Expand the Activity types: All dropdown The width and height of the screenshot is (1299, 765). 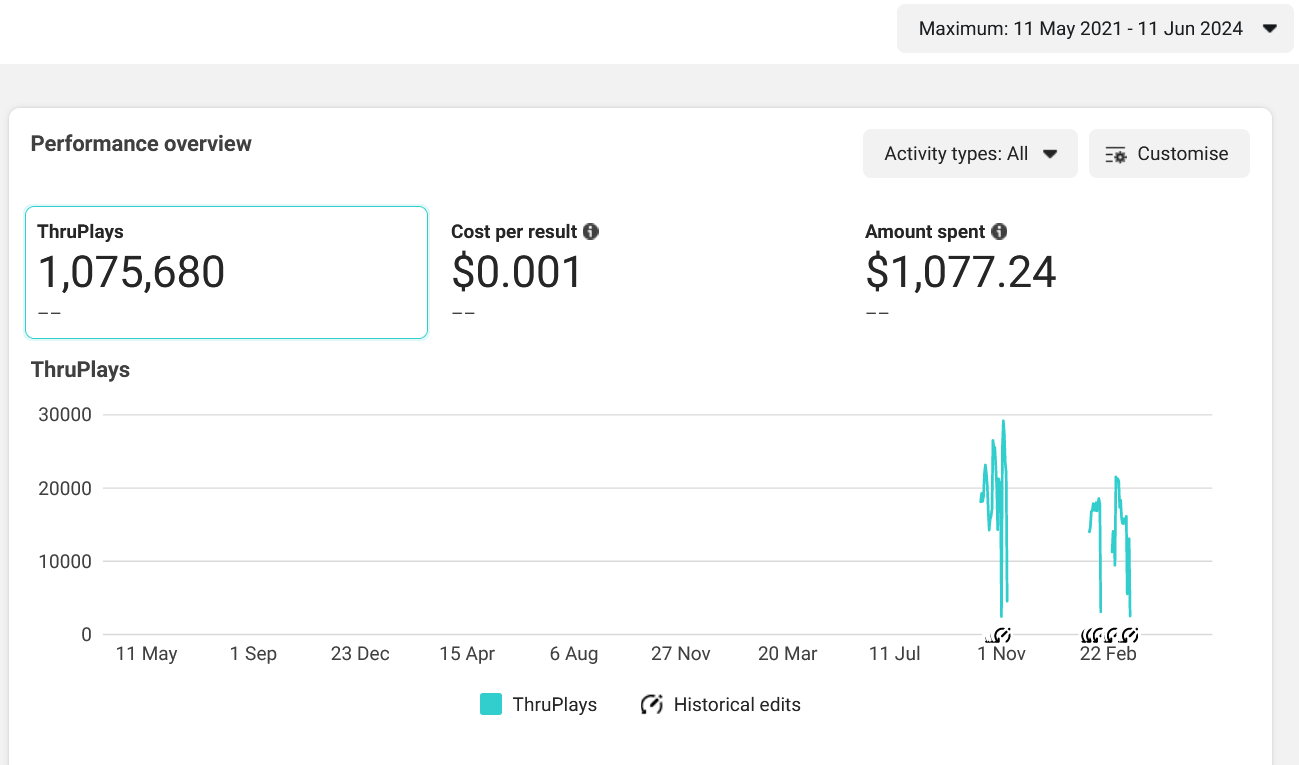956,154
